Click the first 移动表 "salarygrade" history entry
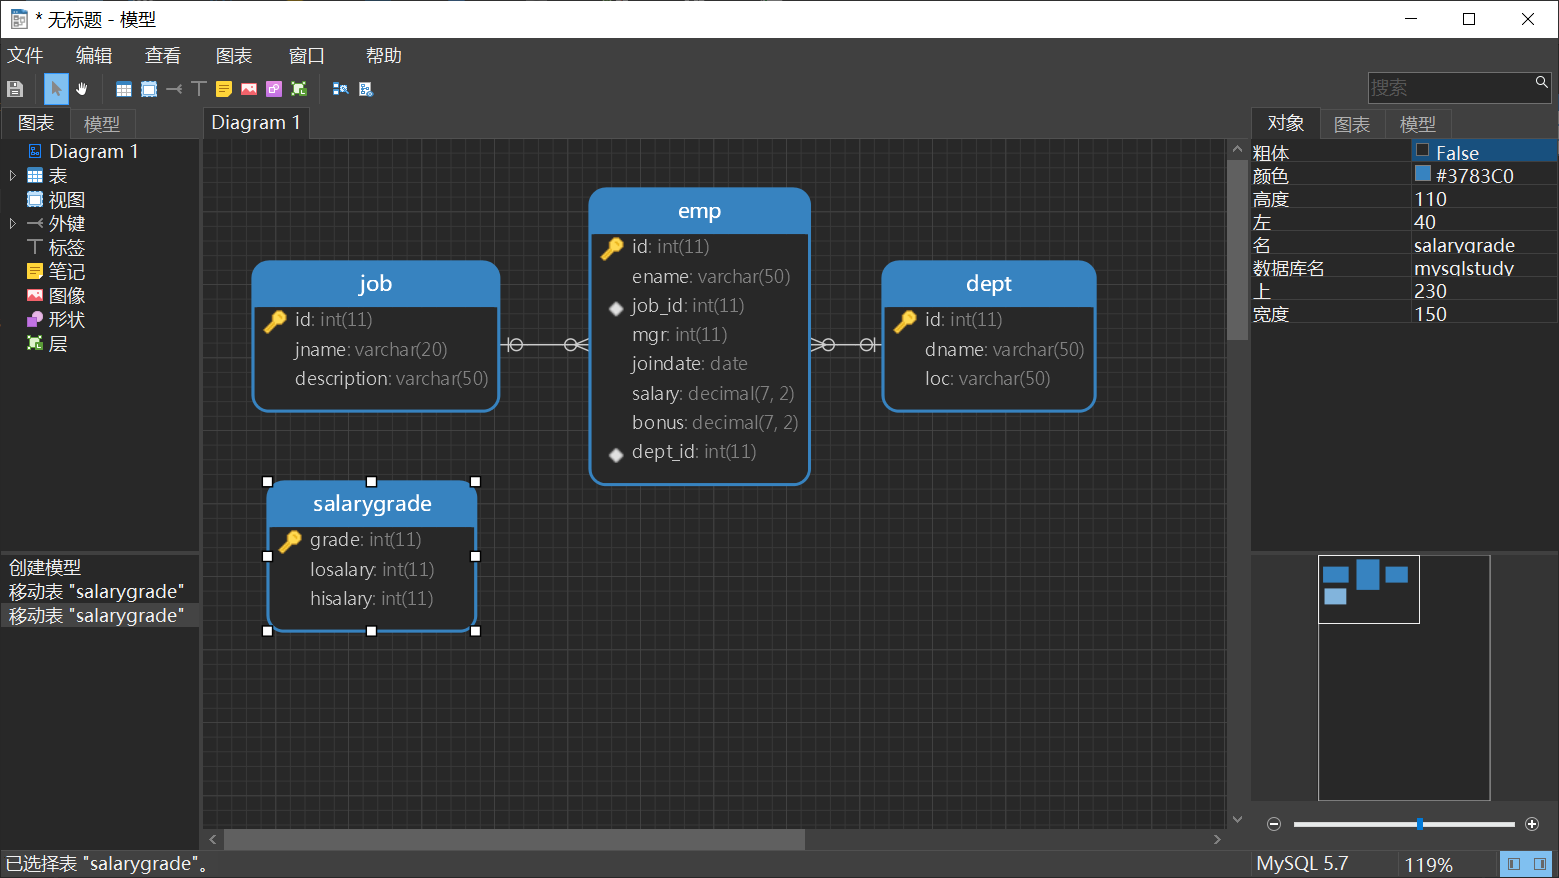Viewport: 1559px width, 878px height. pyautogui.click(x=96, y=592)
